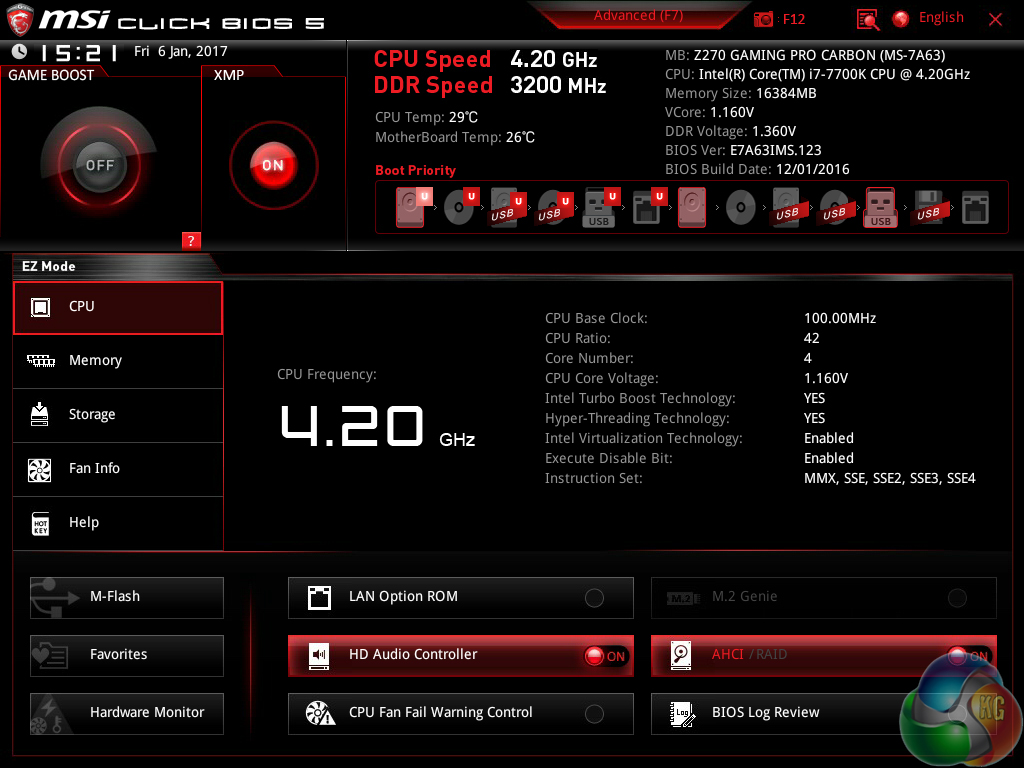1024x768 pixels.
Task: Open the Help hot key section
Action: click(x=118, y=524)
